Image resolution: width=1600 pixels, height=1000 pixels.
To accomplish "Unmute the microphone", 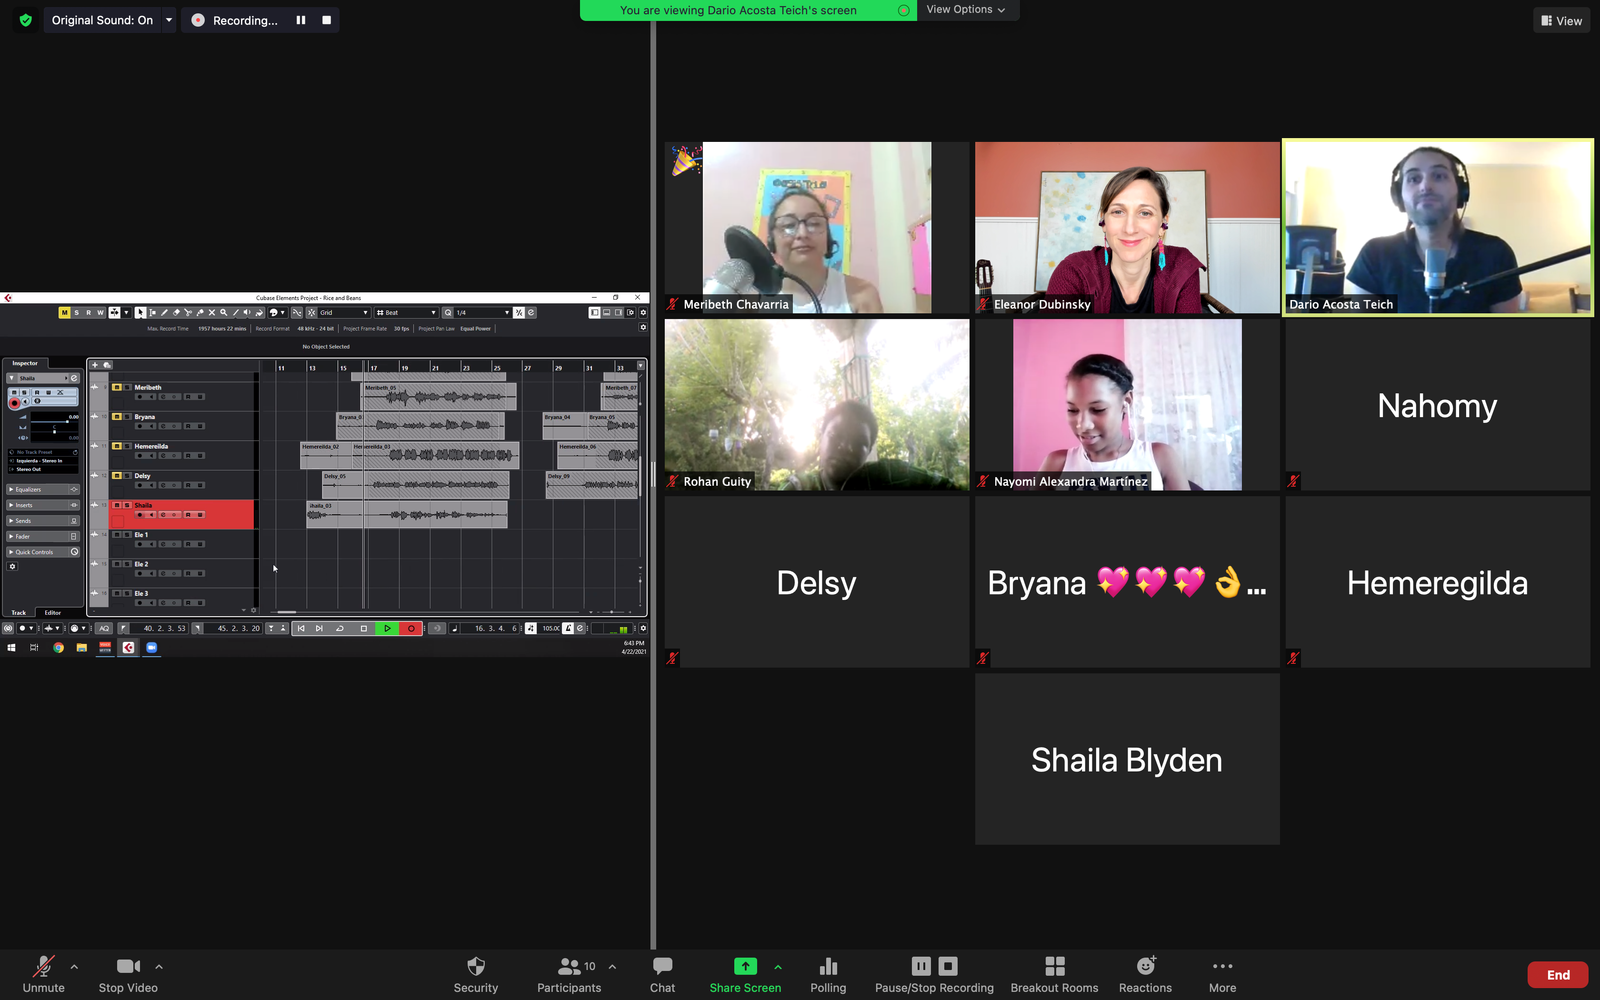I will point(43,966).
